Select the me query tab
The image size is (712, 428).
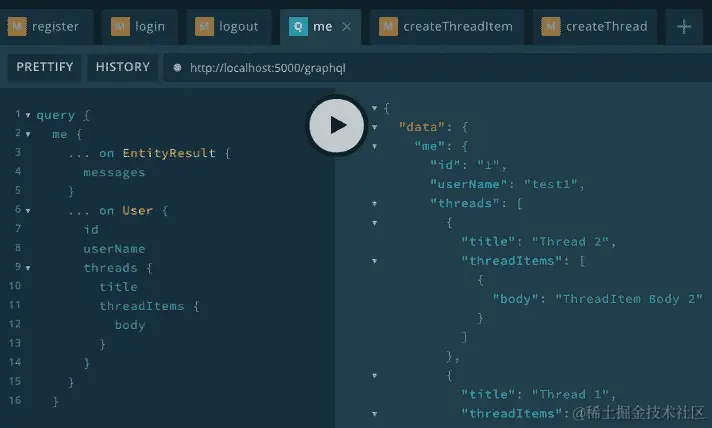click(x=321, y=27)
